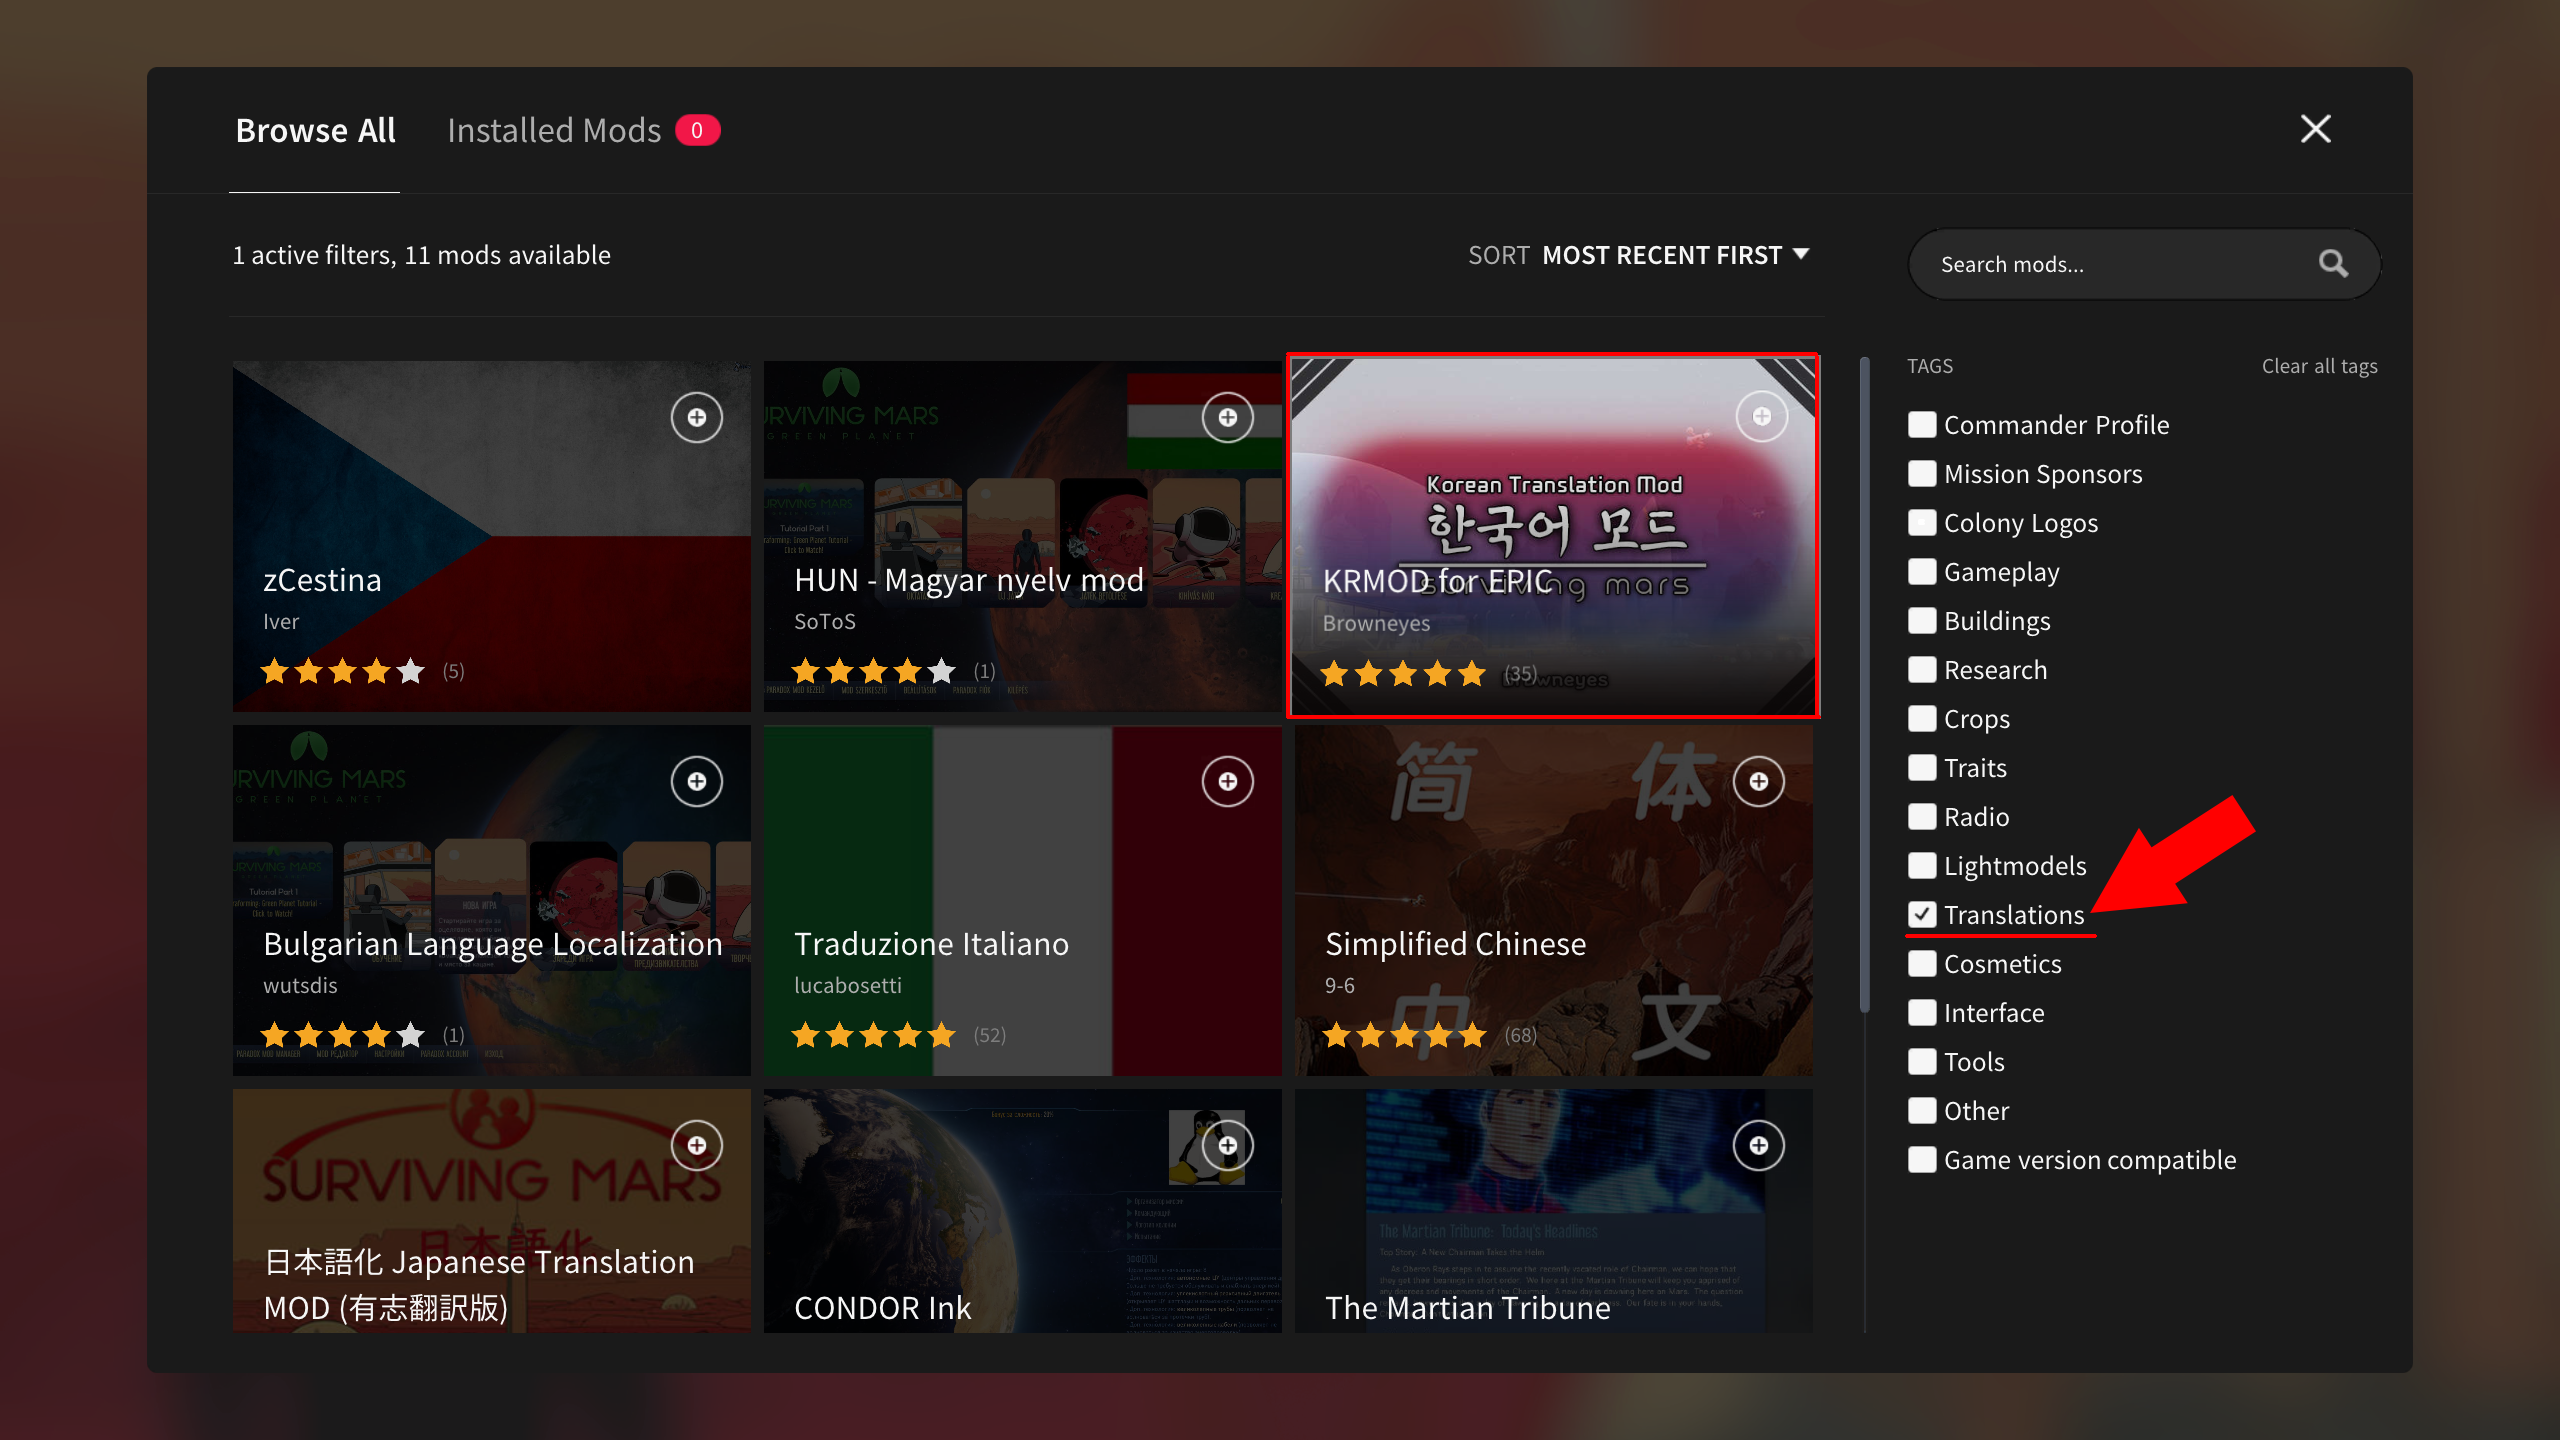
Task: Click author name wutsdis
Action: click(300, 985)
